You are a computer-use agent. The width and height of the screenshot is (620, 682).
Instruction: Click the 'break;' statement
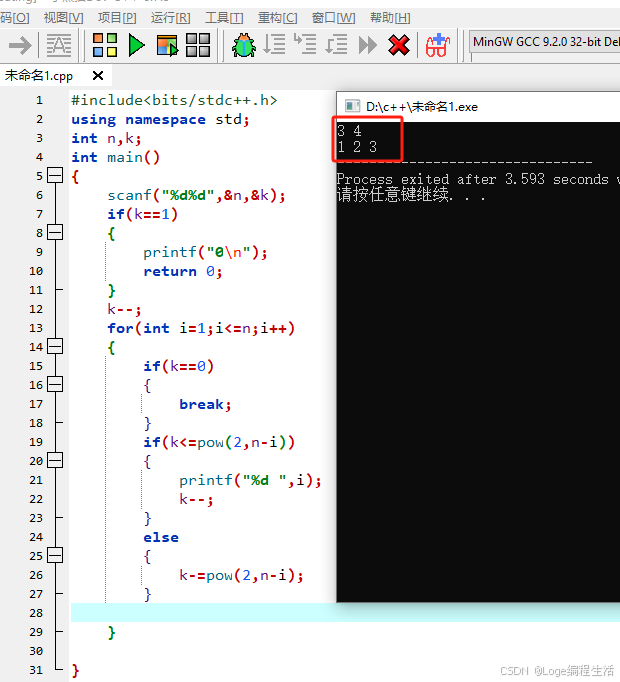pyautogui.click(x=205, y=405)
